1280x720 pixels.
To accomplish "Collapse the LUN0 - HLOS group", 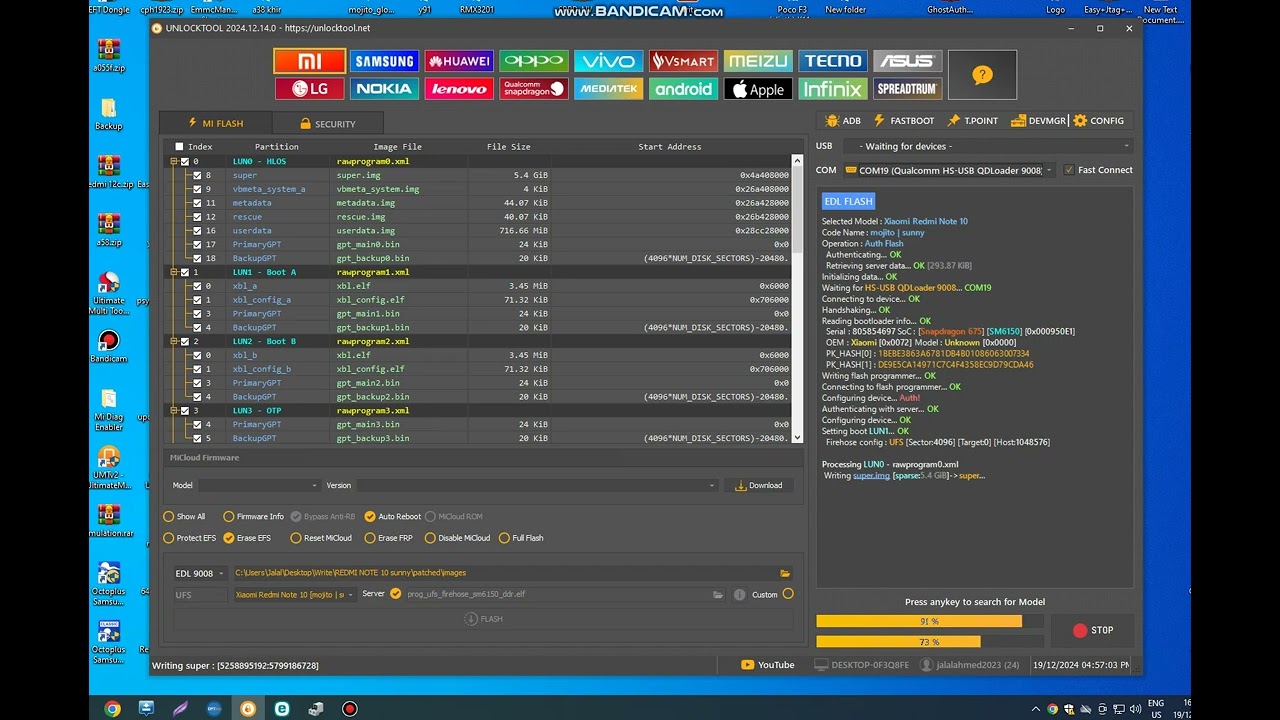I will point(174,161).
